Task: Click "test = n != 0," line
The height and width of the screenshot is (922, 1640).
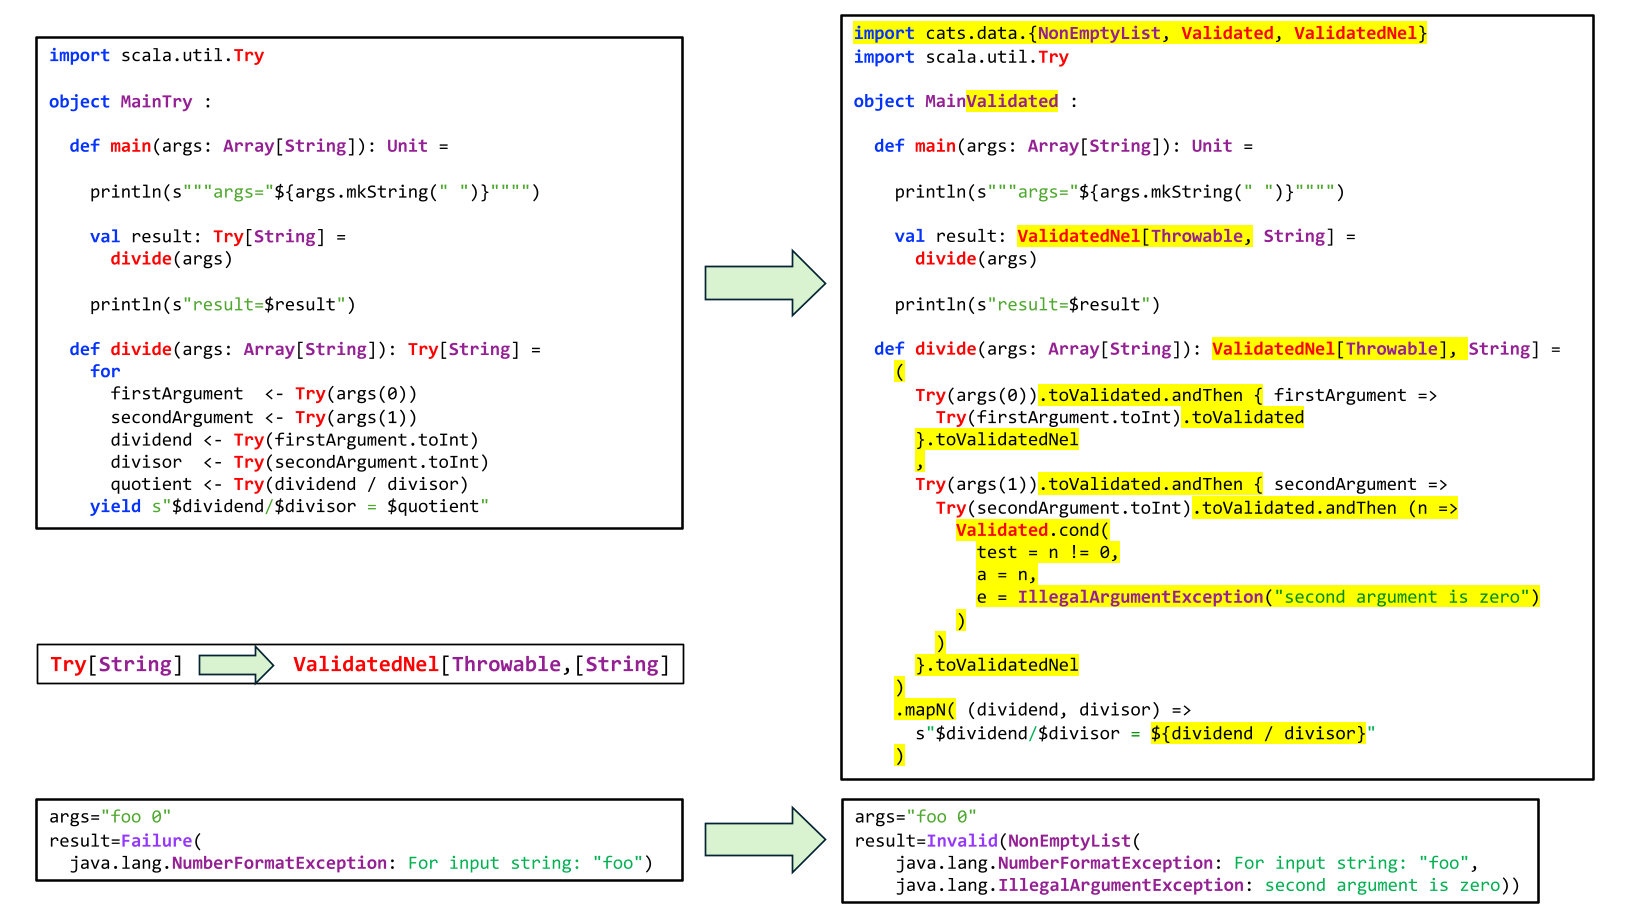Action: click(1048, 552)
